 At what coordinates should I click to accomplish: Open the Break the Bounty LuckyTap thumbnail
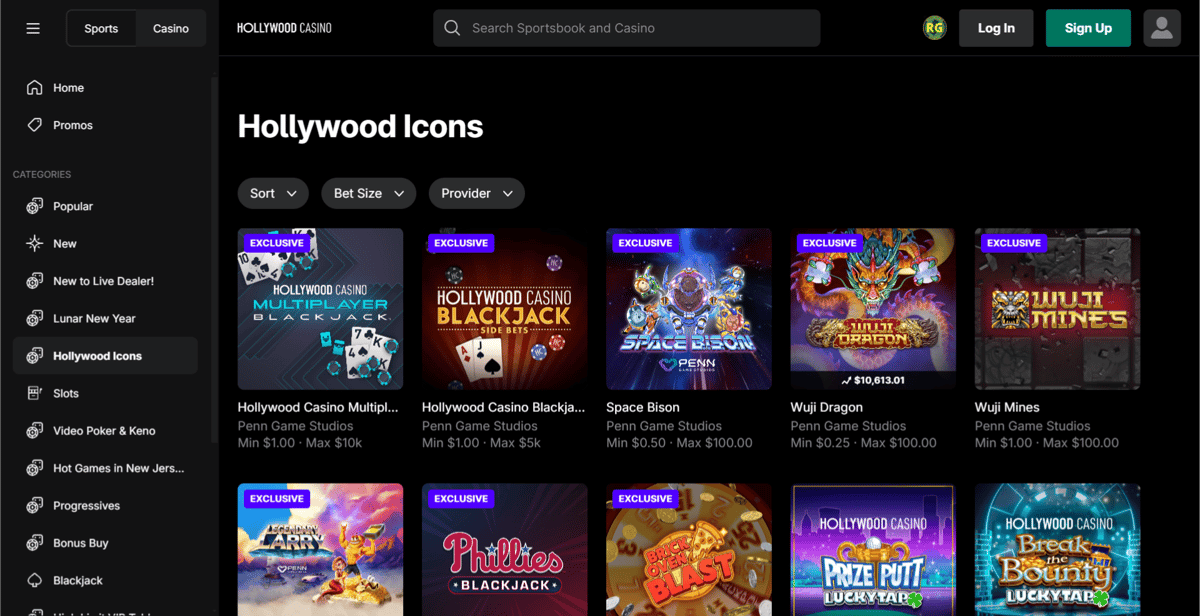click(x=1058, y=550)
